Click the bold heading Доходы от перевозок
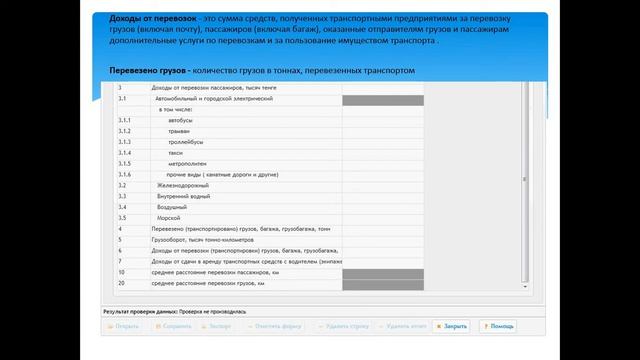 pyautogui.click(x=153, y=18)
